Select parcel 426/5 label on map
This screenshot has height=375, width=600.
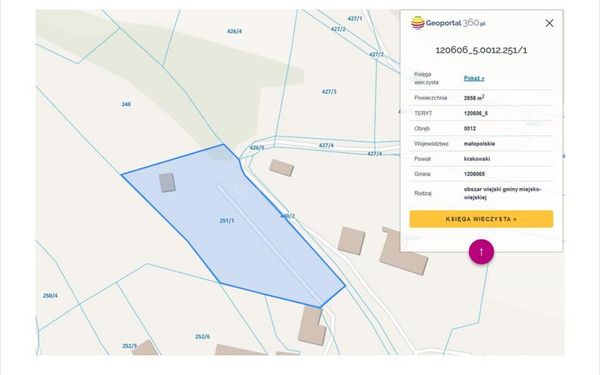[257, 148]
